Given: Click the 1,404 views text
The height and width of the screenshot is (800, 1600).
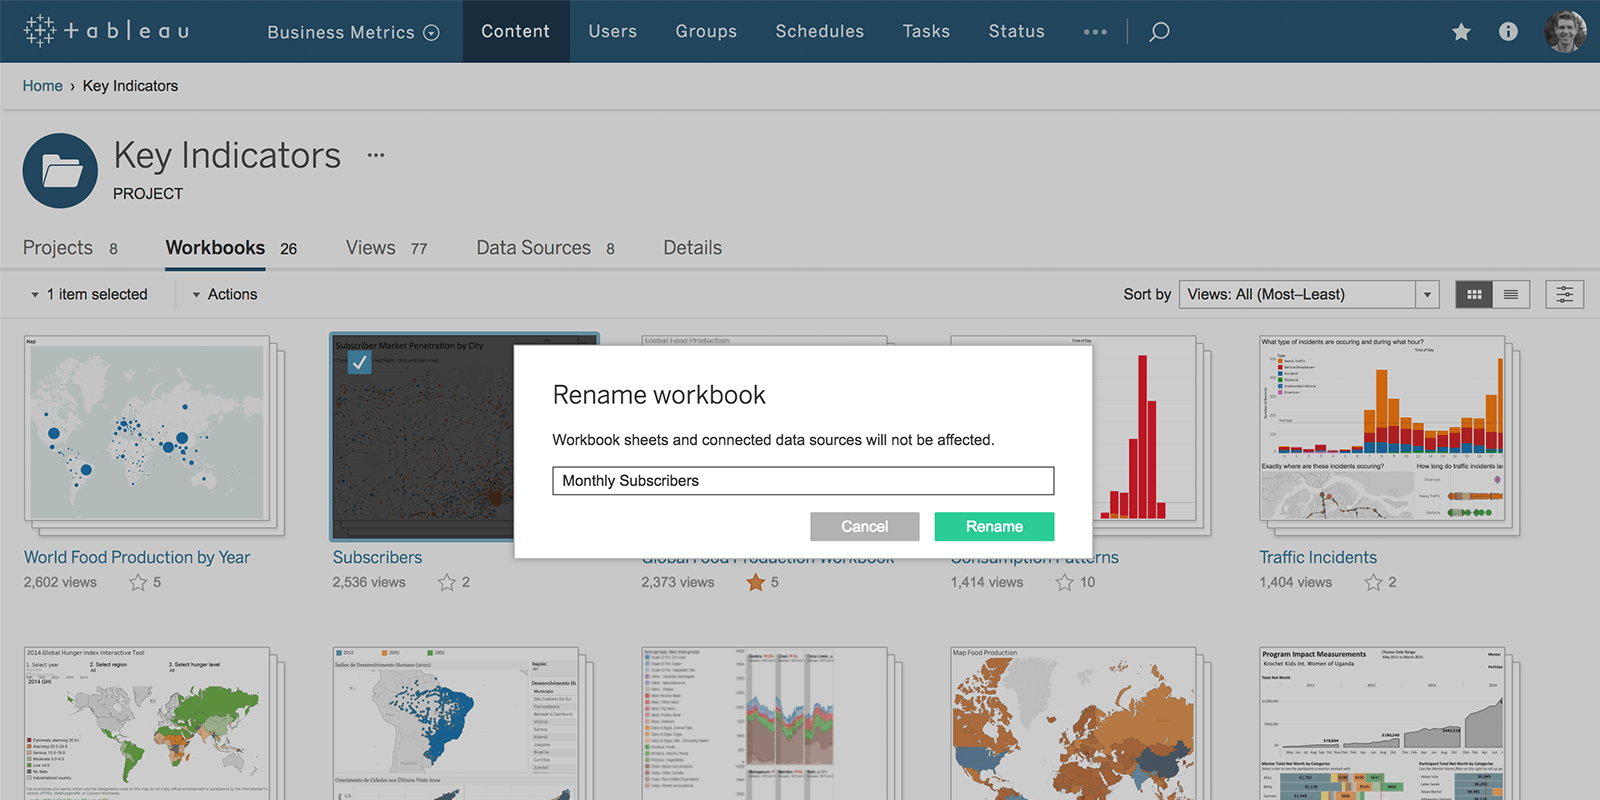Looking at the screenshot, I should coord(1295,582).
